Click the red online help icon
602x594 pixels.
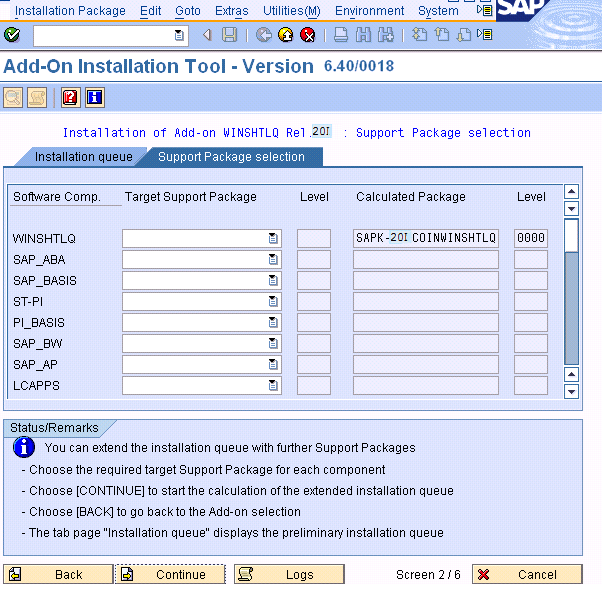pyautogui.click(x=71, y=98)
